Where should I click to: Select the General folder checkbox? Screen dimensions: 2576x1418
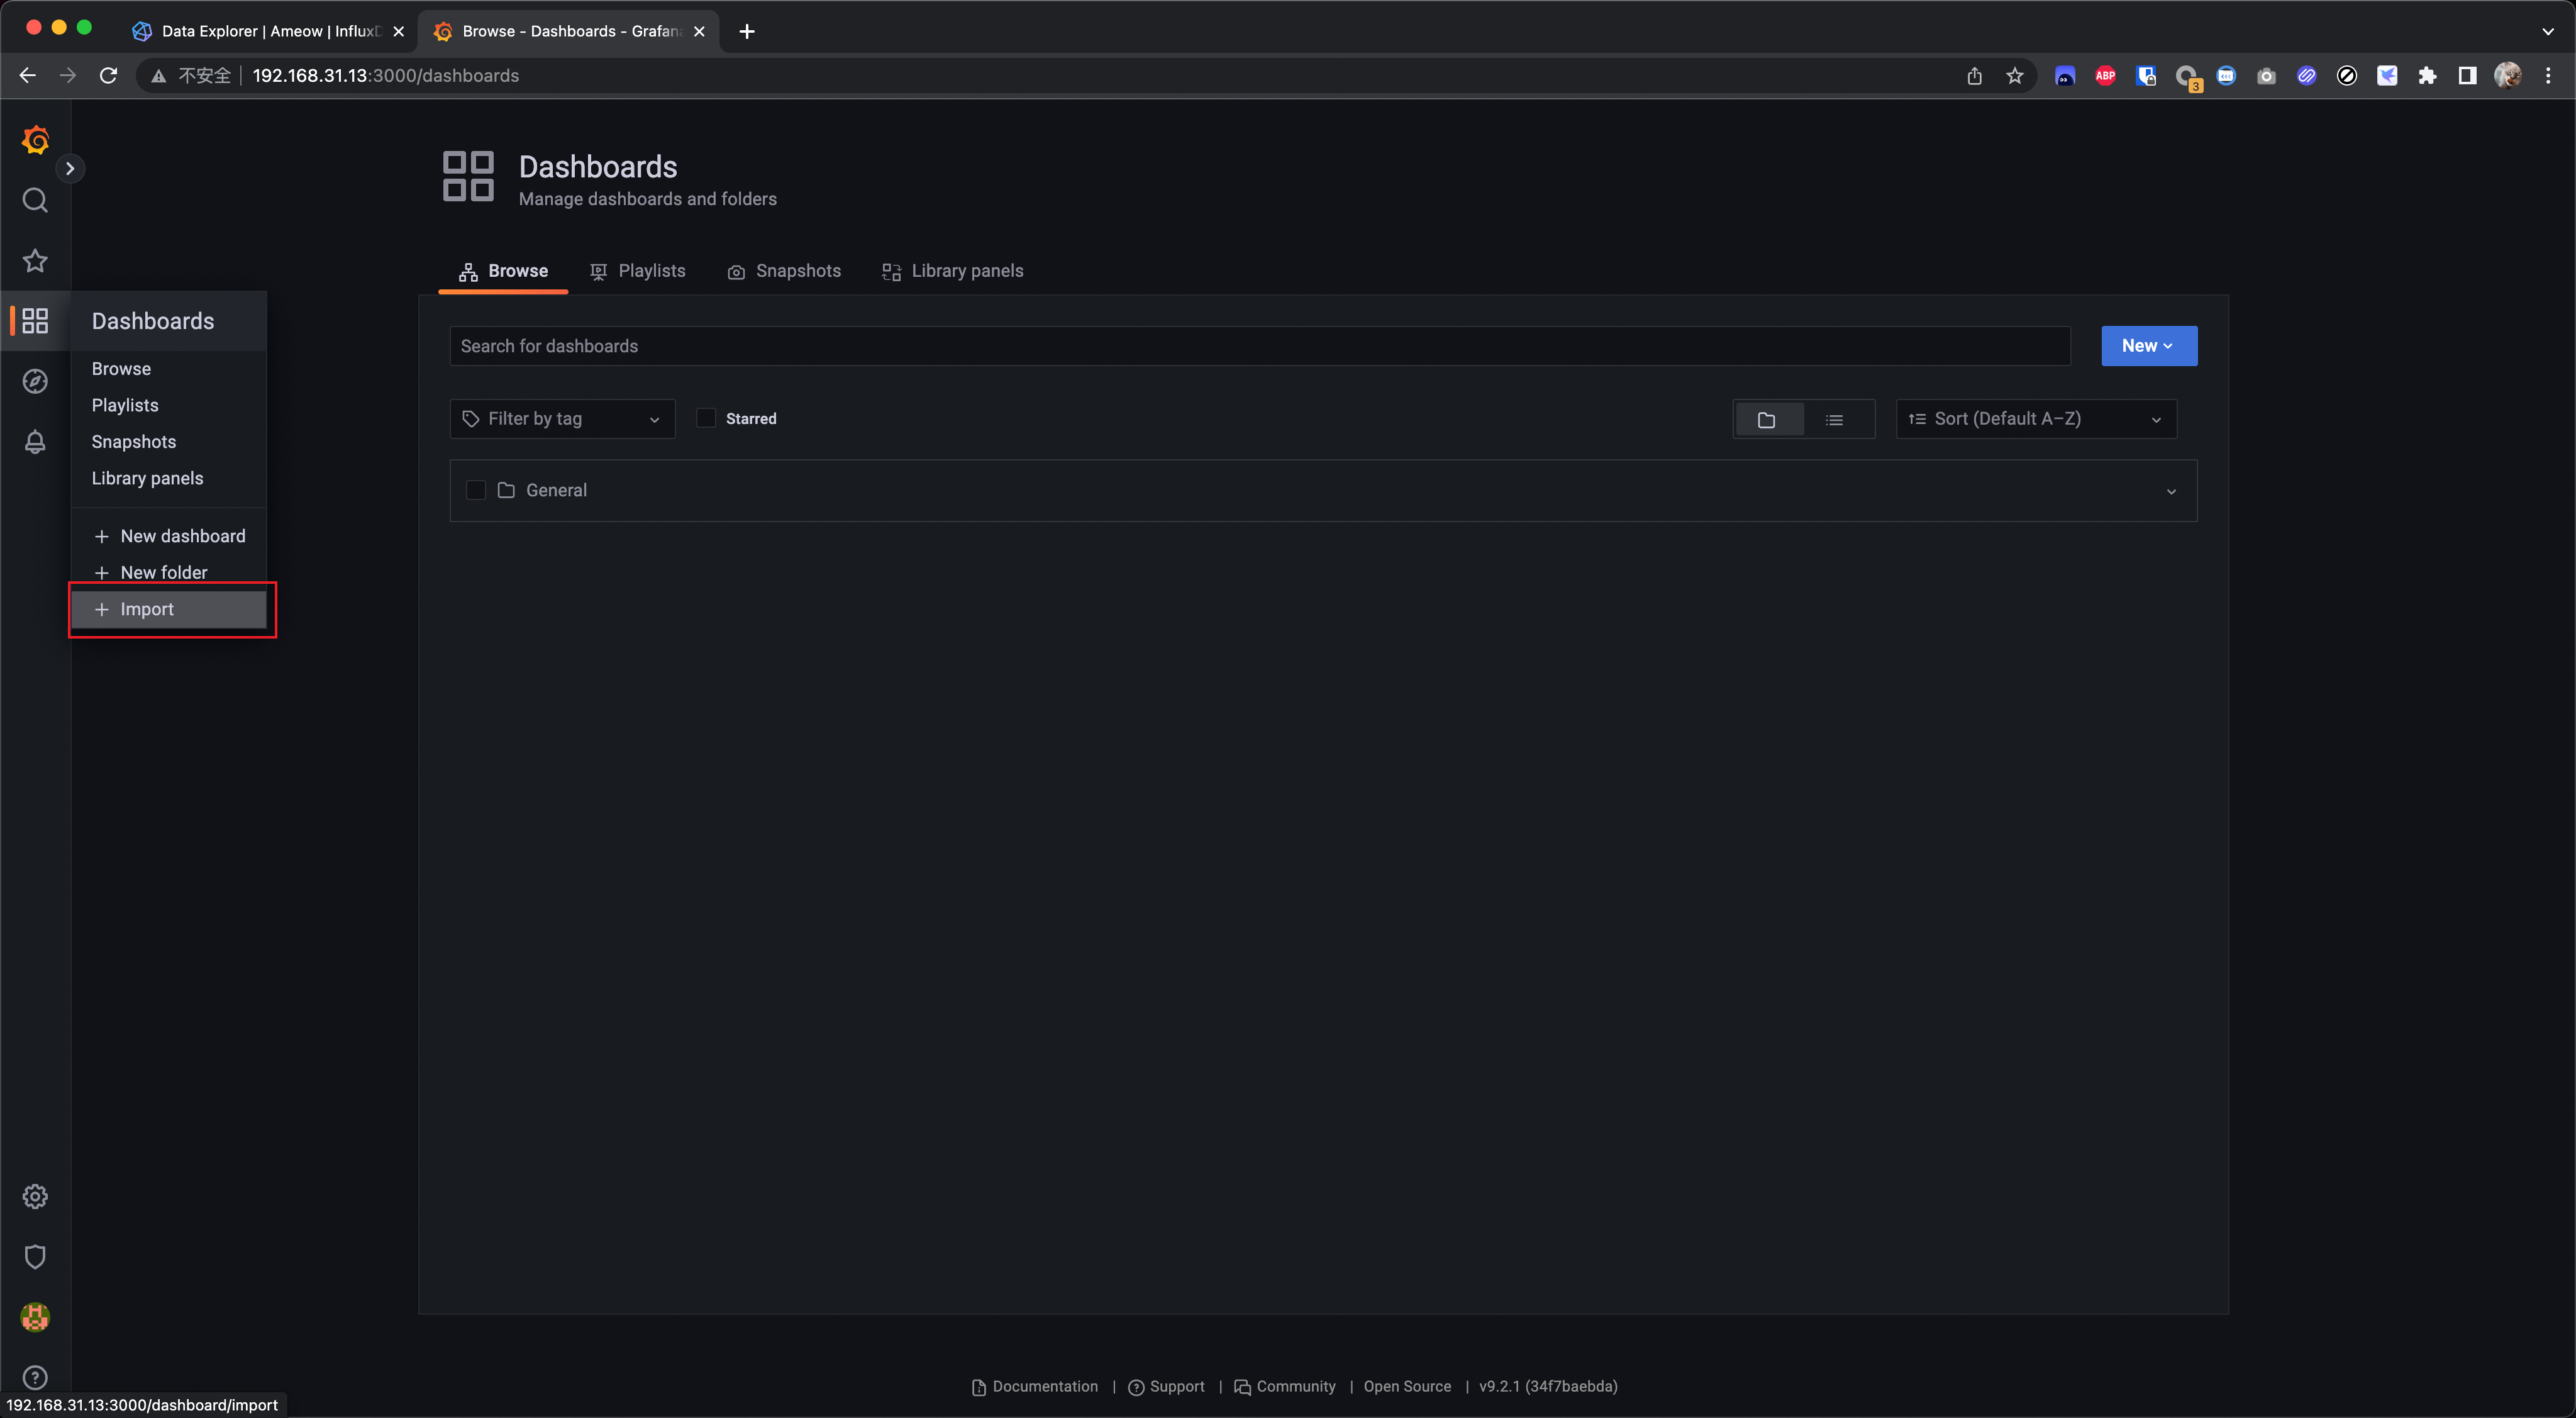click(476, 490)
